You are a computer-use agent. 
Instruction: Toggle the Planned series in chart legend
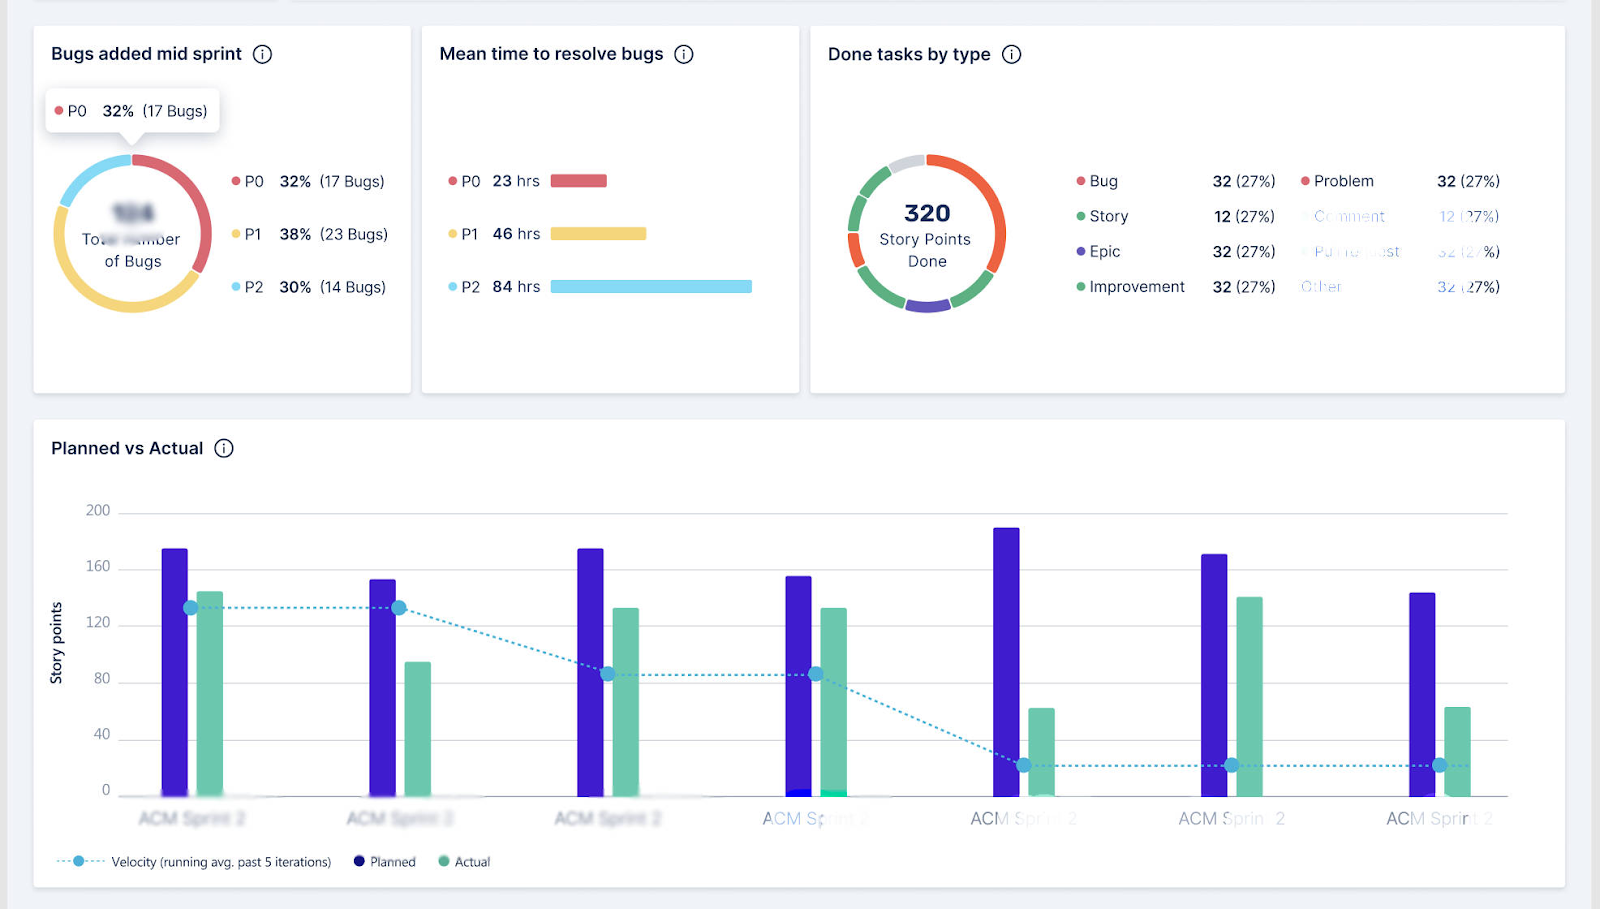(384, 862)
